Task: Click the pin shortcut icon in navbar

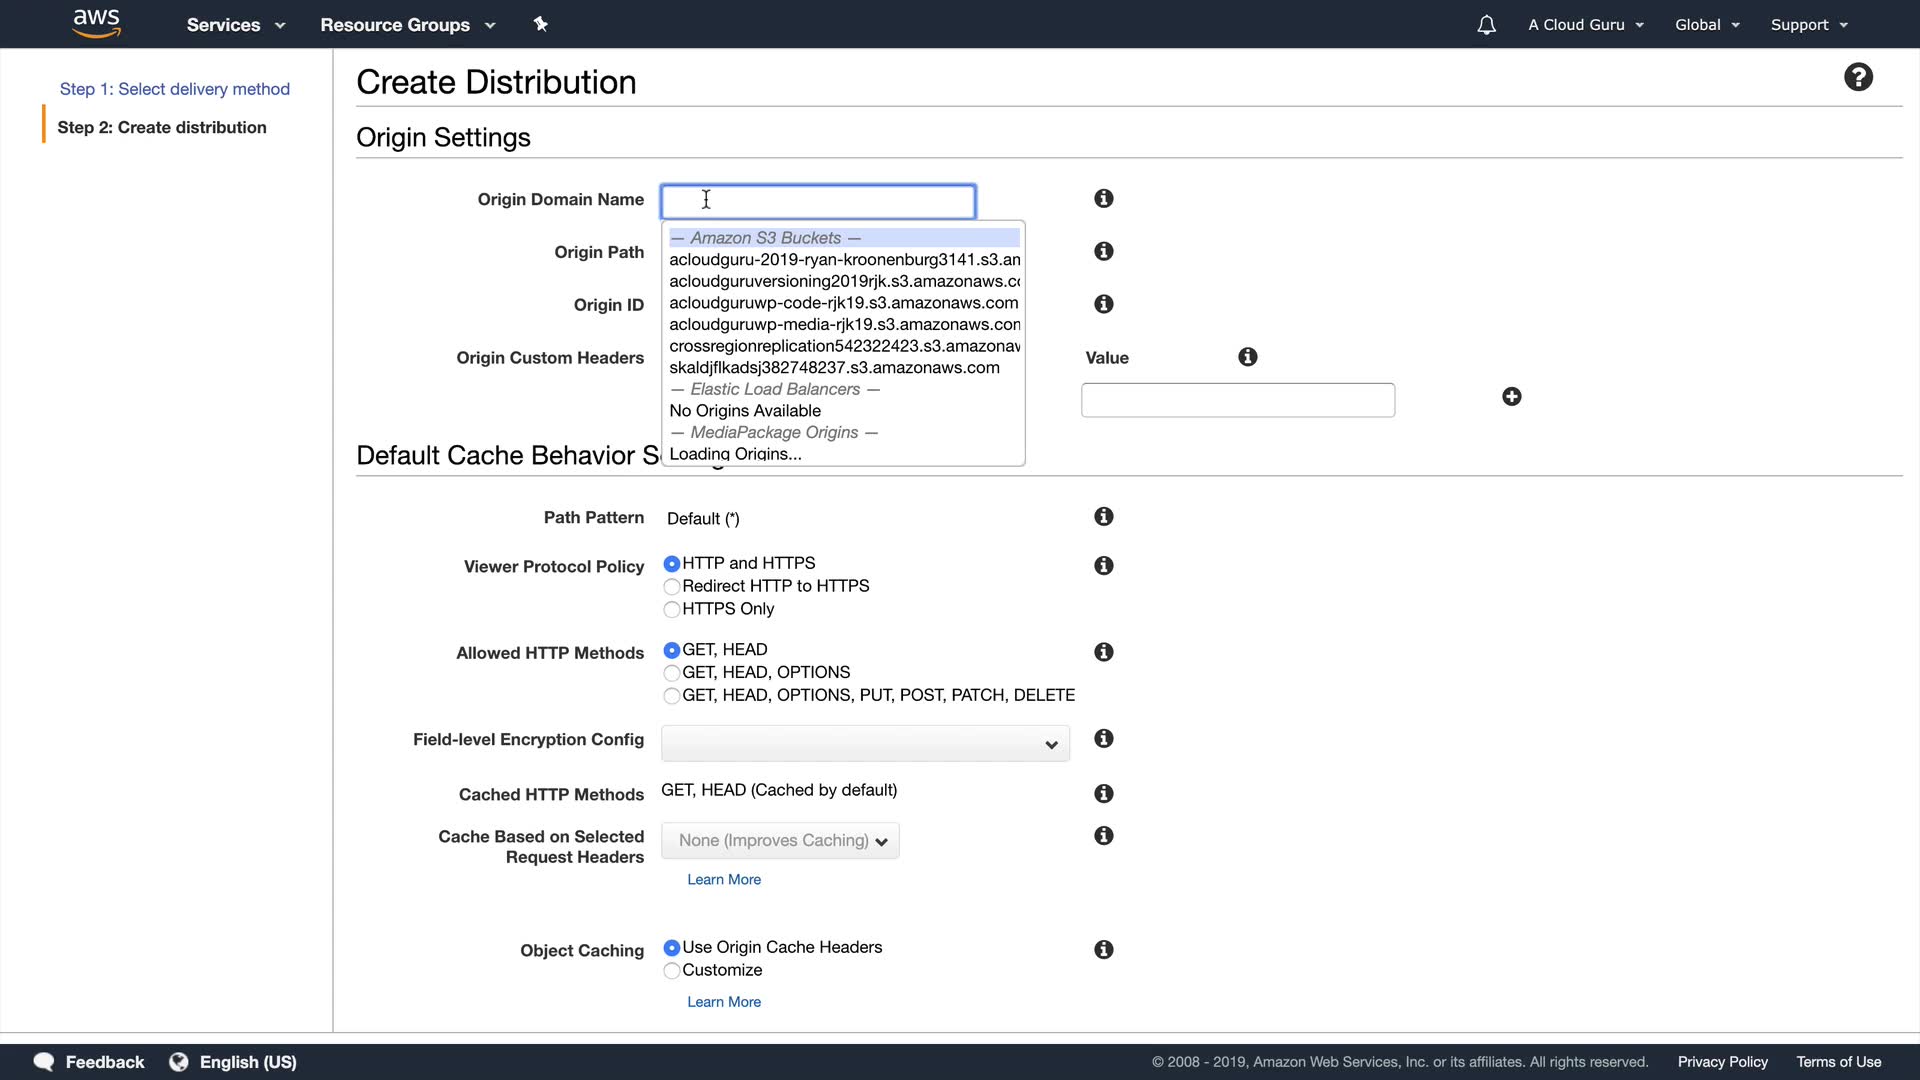Action: (x=540, y=24)
